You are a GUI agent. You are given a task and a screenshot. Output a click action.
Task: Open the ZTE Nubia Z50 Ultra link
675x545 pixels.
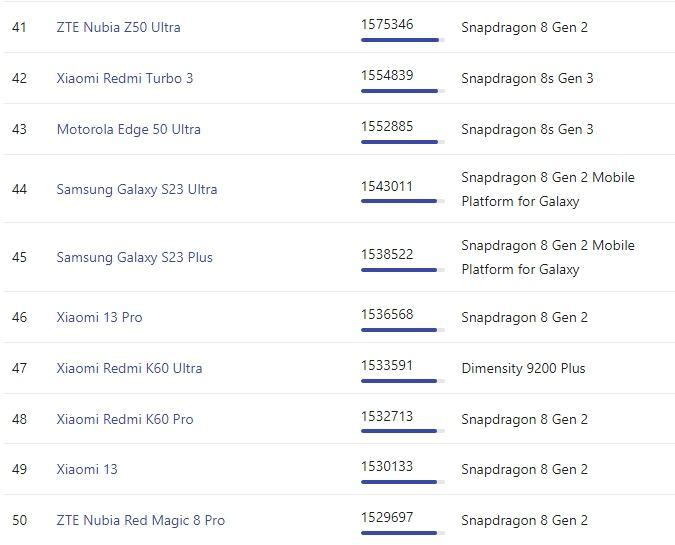pyautogui.click(x=118, y=27)
